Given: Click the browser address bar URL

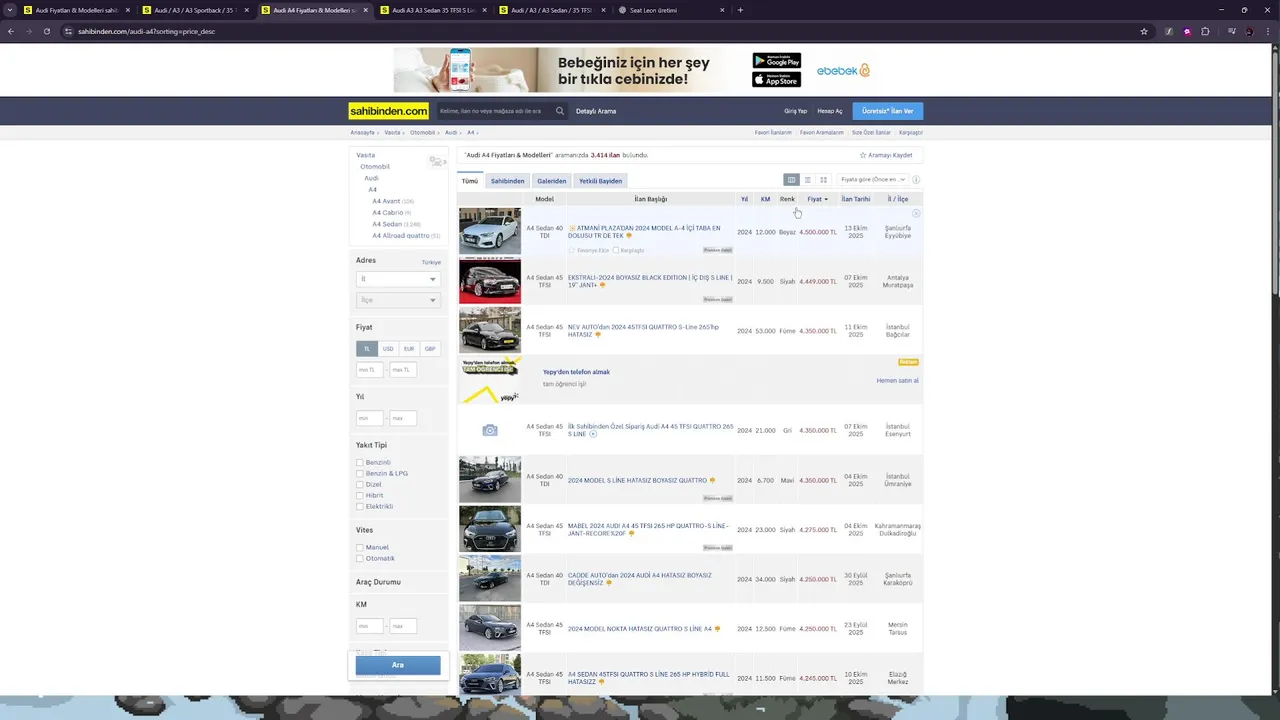Looking at the screenshot, I should (147, 31).
